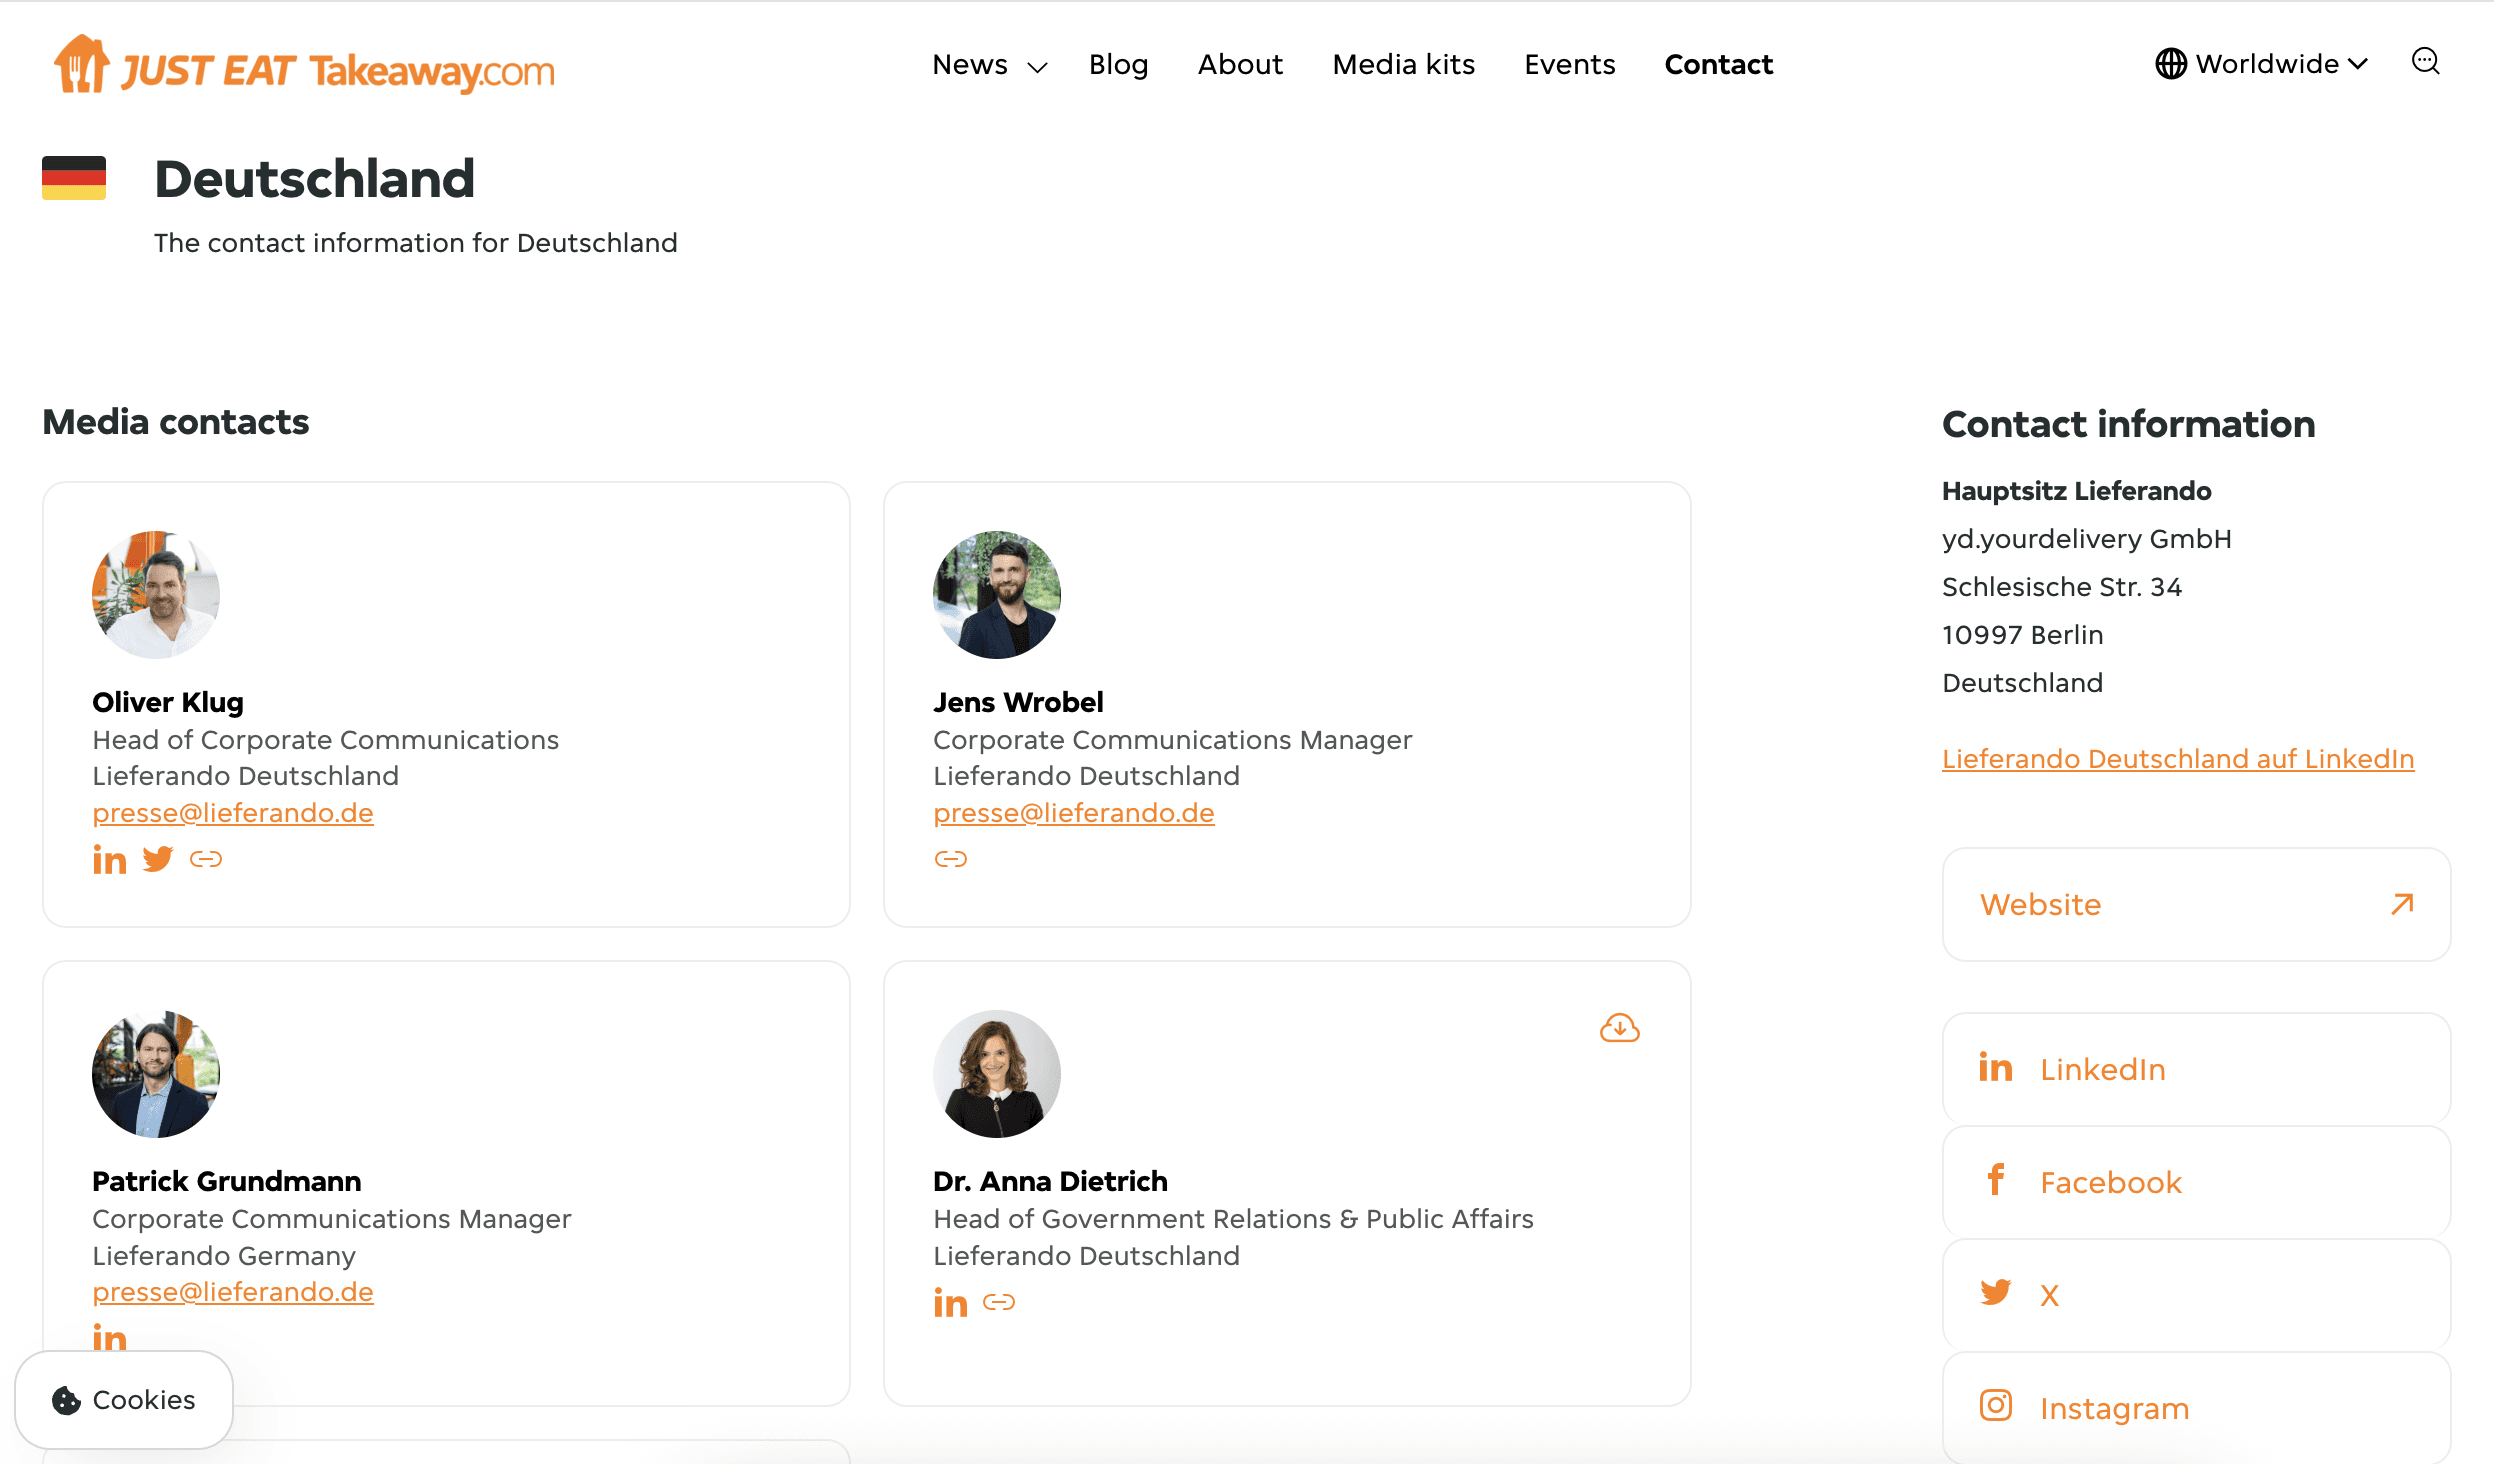Open Patrick Grundmann's LinkedIn icon
2494x1464 pixels.
pos(109,1338)
